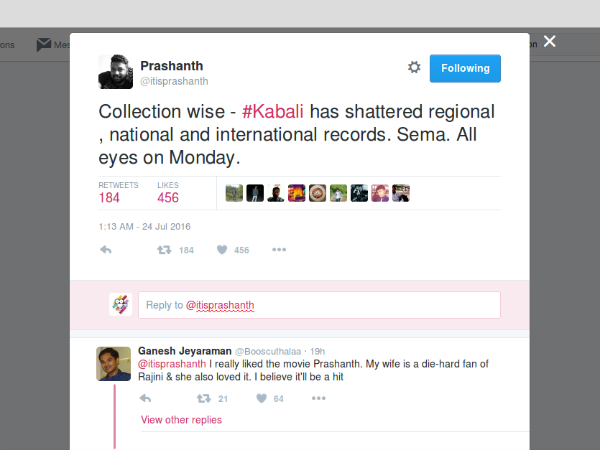Viewport: 600px width, 450px height.
Task: Retweet Ganesh Jeyaraman's reply
Action: 203,398
